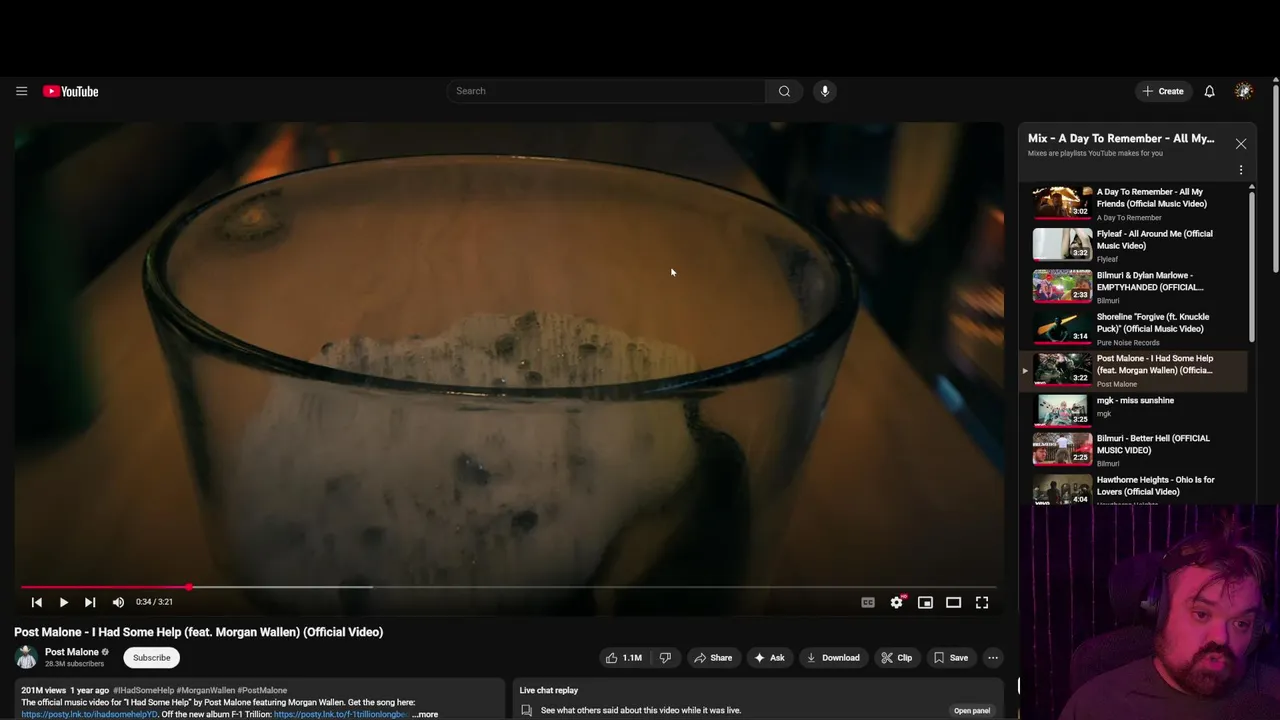Open the f-1trillion album link
The height and width of the screenshot is (720, 1280).
pos(340,715)
